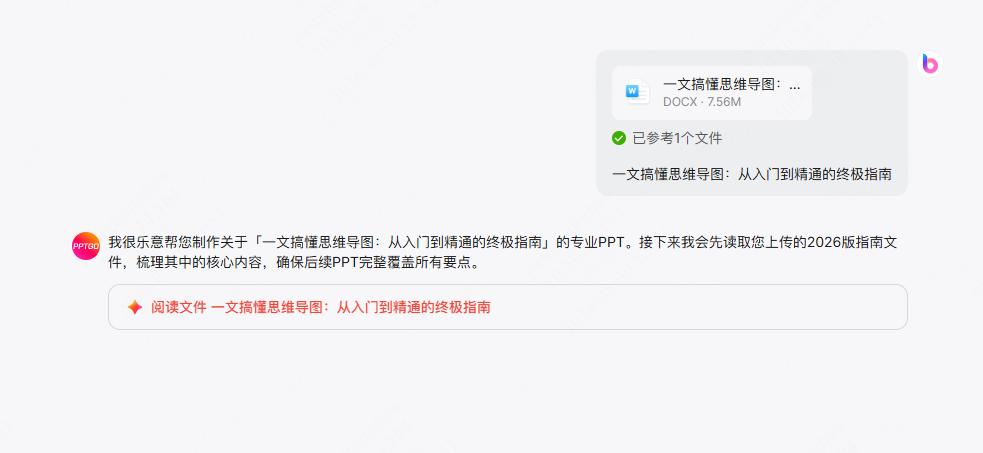The image size is (983, 453).
Task: Click the user message text ending 终极指南
Action: 752,174
